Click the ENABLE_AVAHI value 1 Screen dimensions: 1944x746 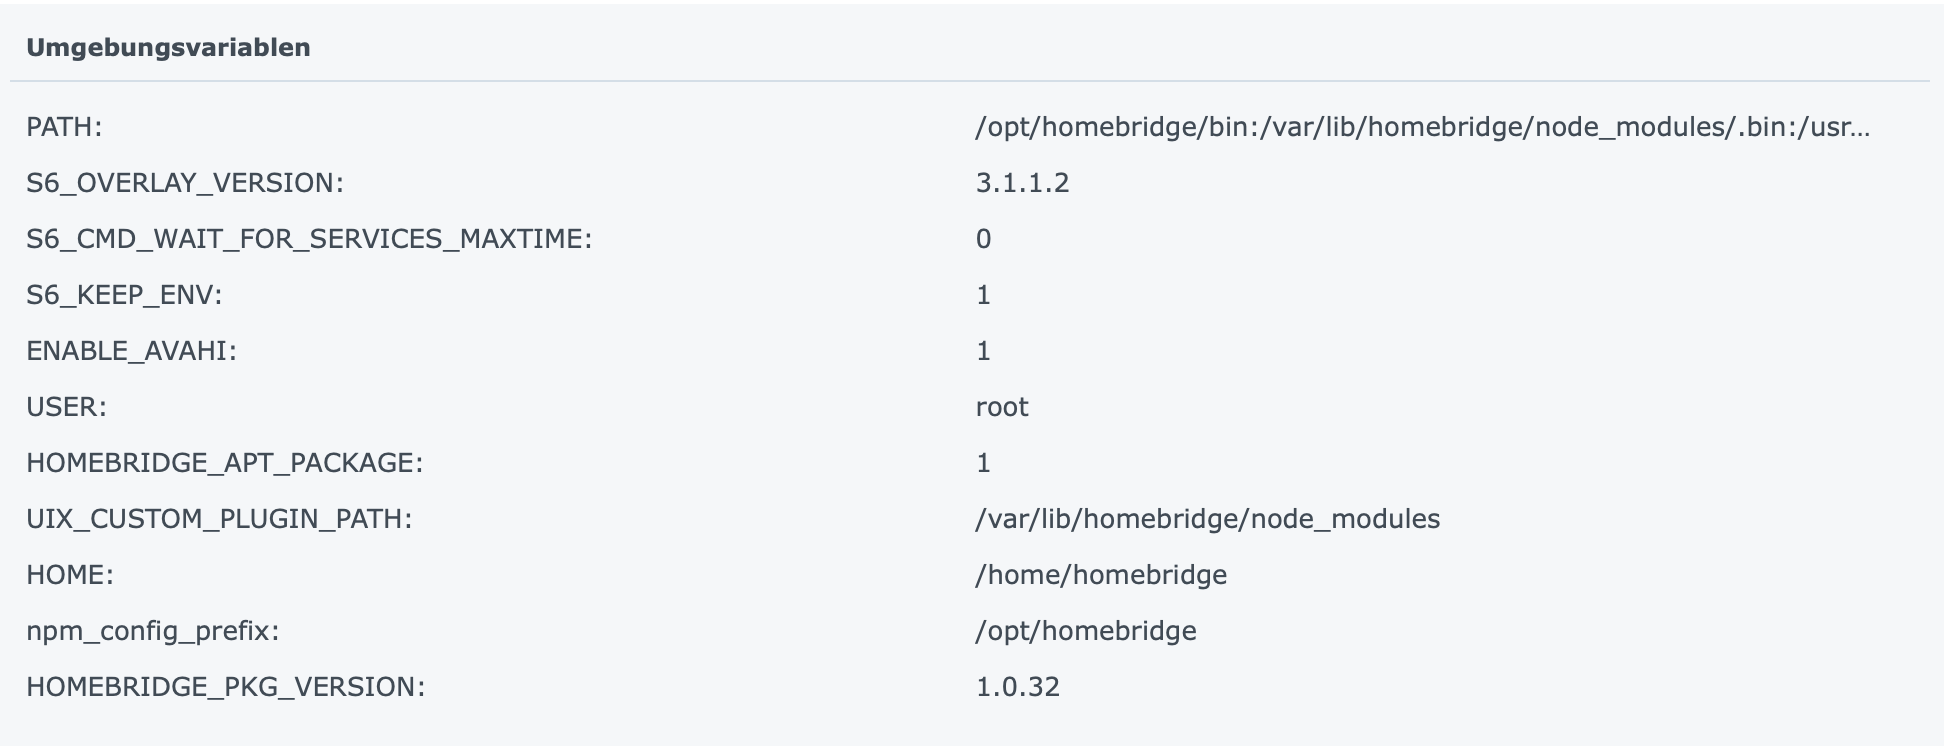pos(983,351)
